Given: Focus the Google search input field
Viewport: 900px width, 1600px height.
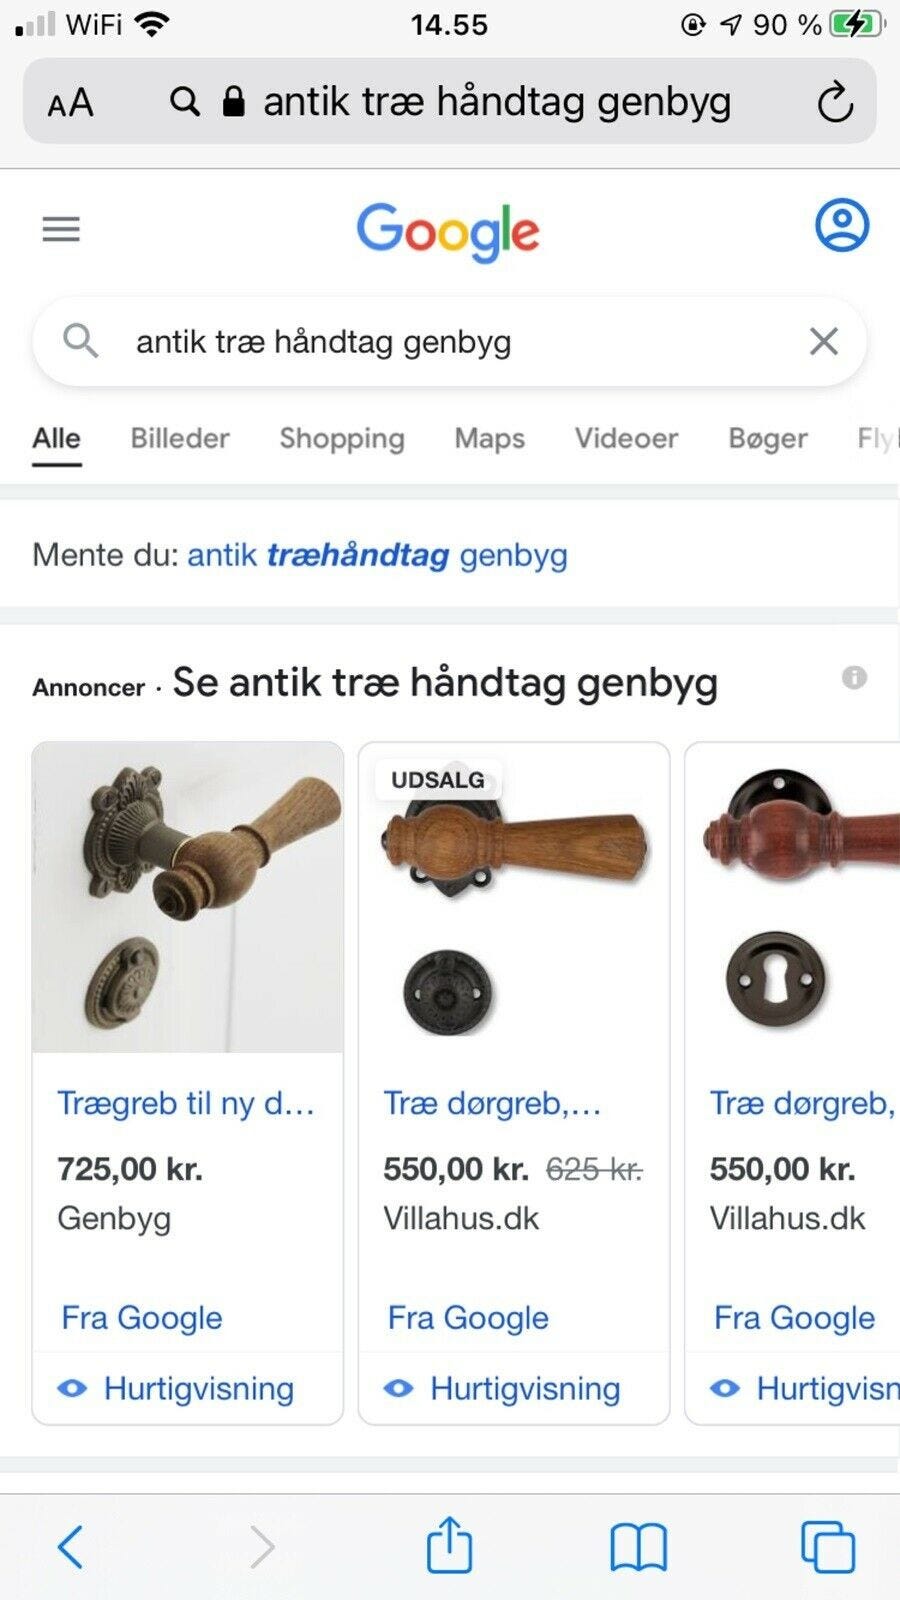Looking at the screenshot, I should (450, 342).
